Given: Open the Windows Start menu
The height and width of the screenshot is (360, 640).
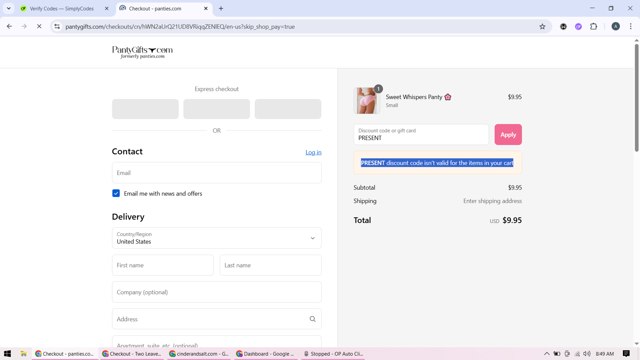Looking at the screenshot, I should (7, 353).
